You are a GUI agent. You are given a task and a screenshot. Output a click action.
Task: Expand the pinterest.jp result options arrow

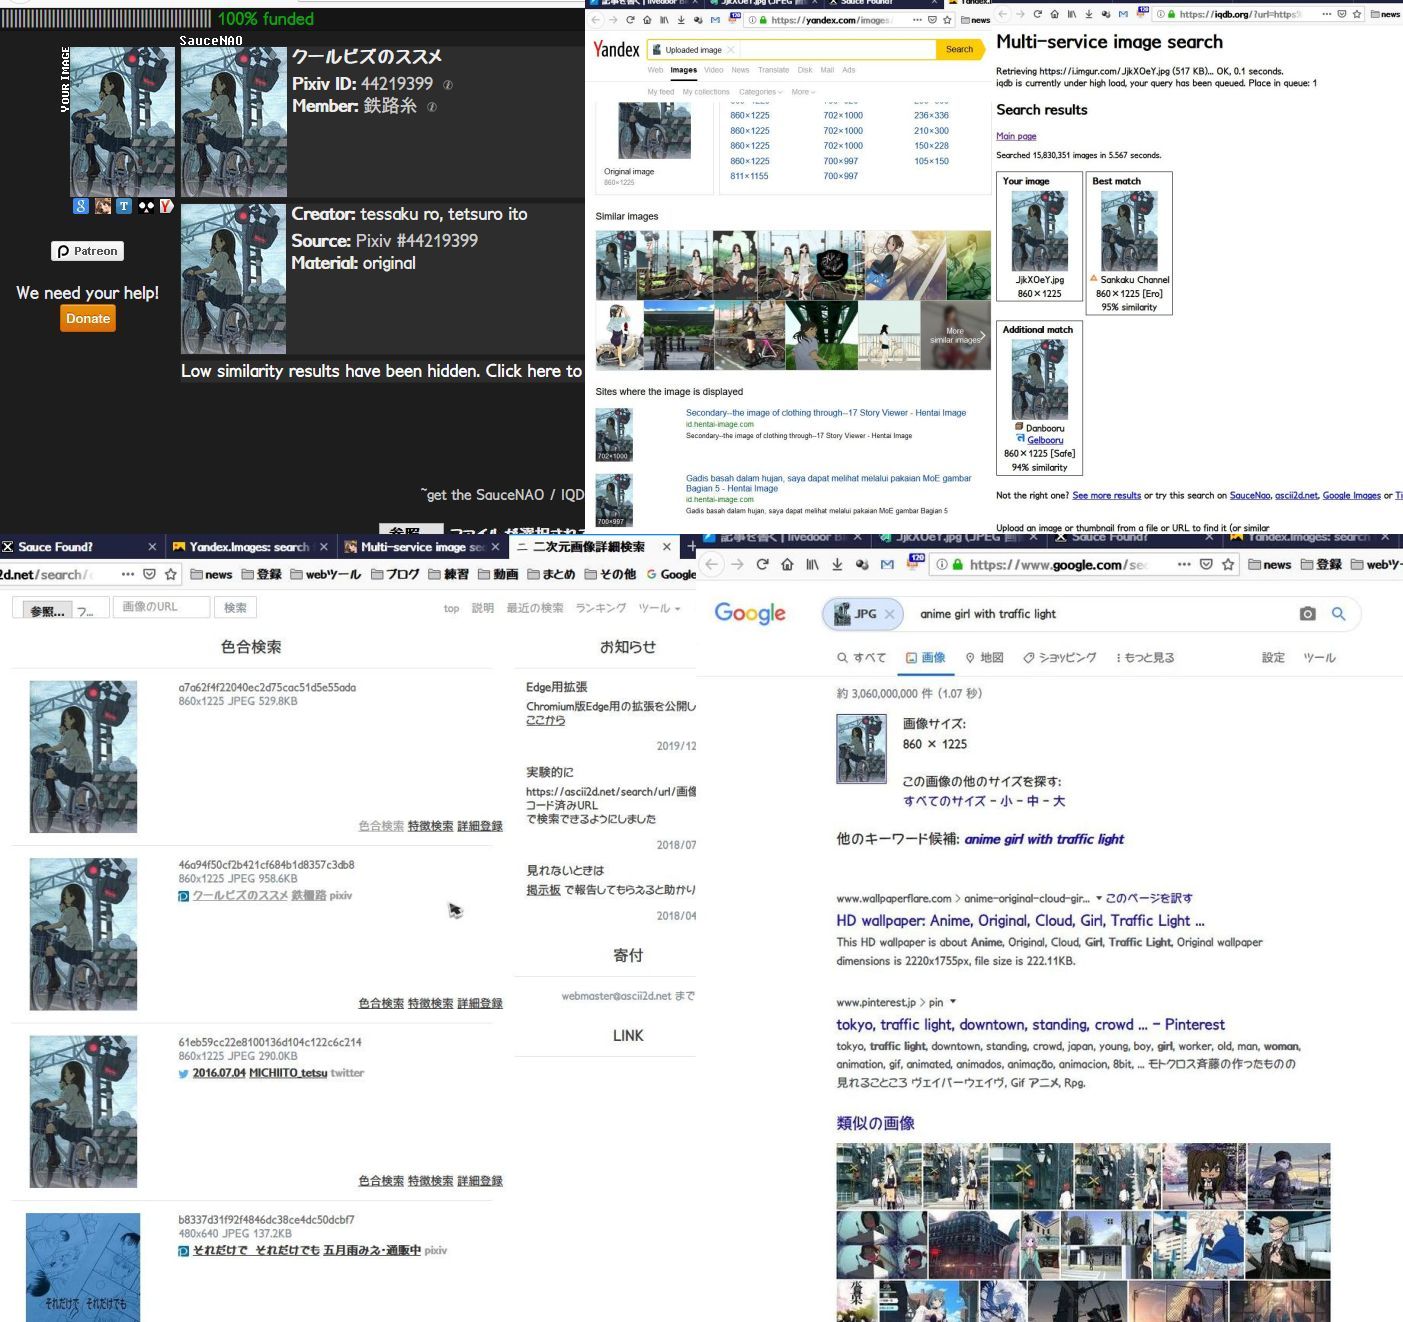[x=953, y=1002]
